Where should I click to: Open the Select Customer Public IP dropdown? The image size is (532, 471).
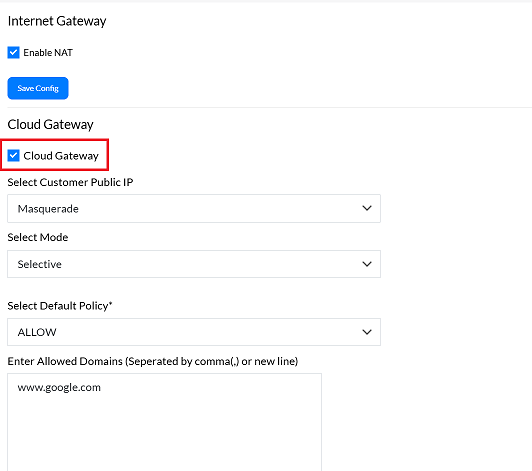(x=194, y=208)
